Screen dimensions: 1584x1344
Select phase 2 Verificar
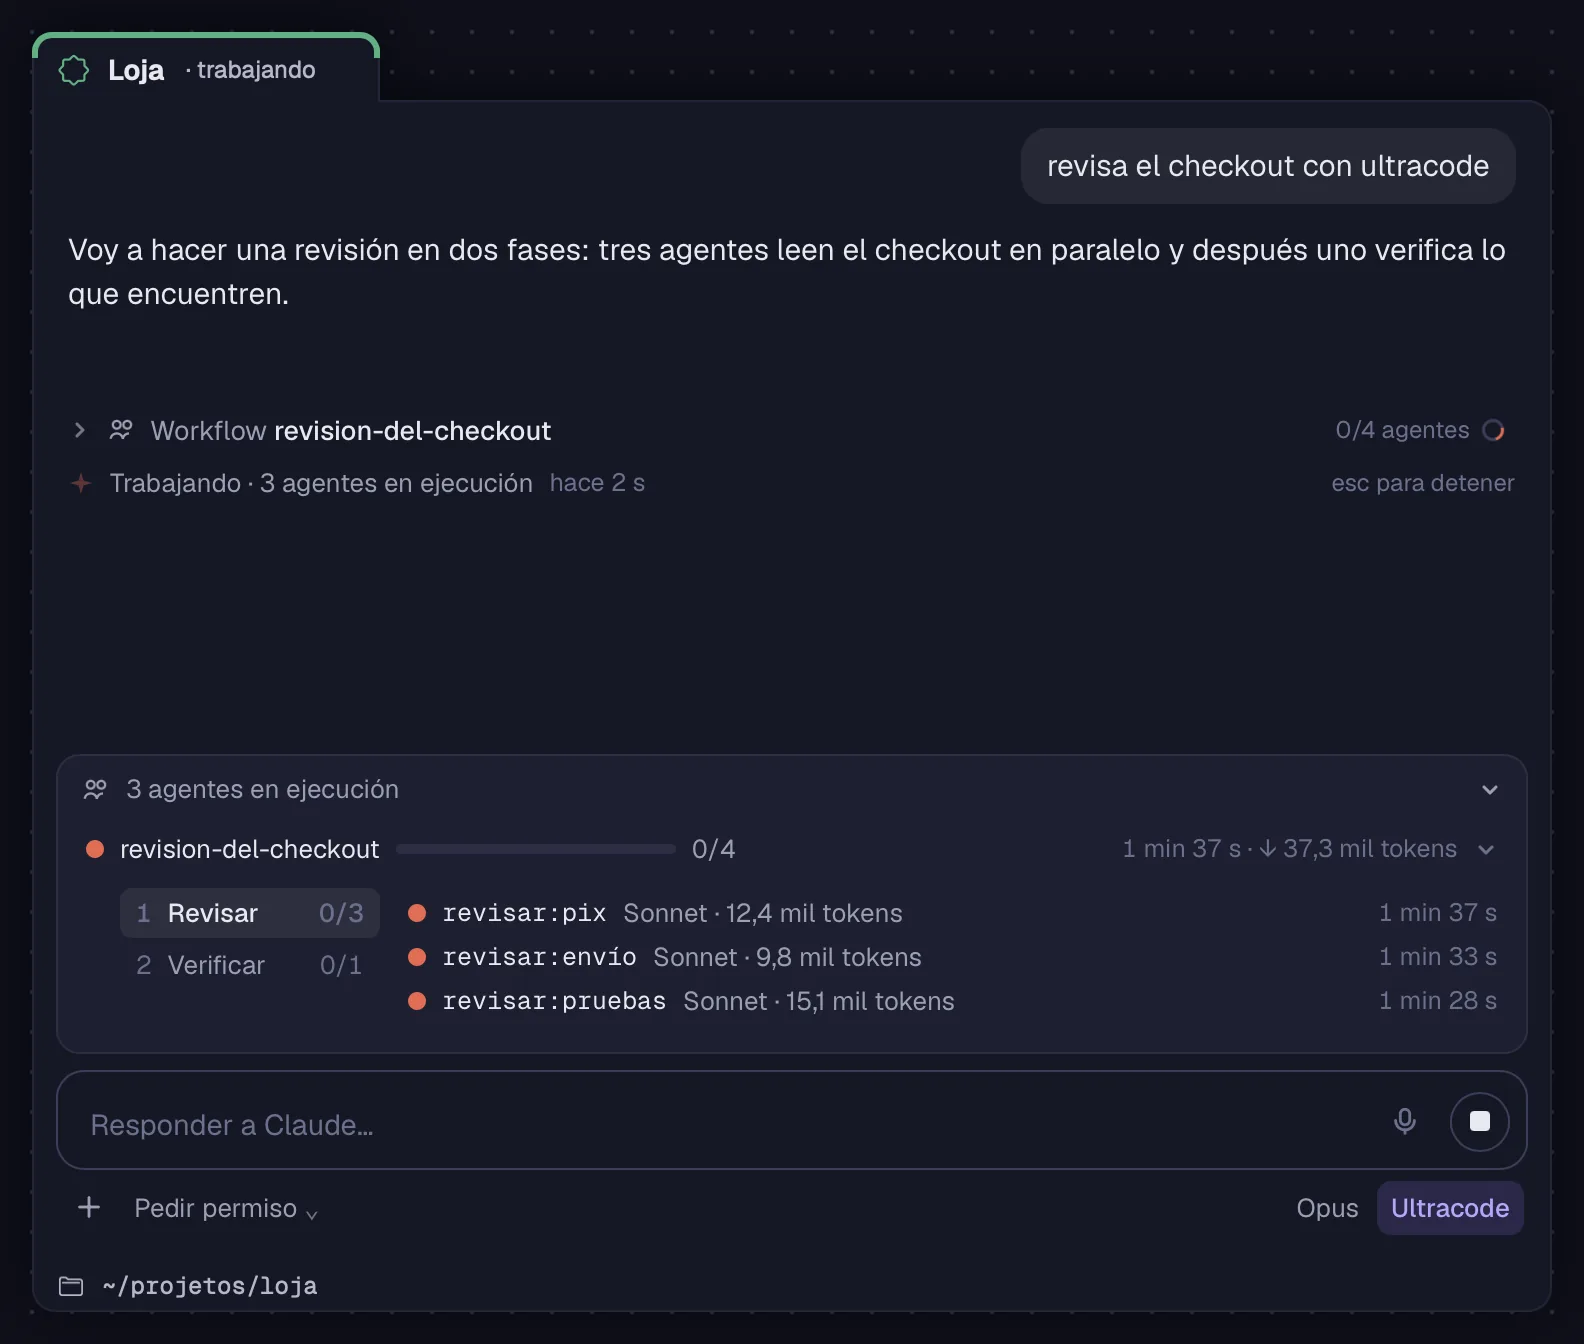250,965
